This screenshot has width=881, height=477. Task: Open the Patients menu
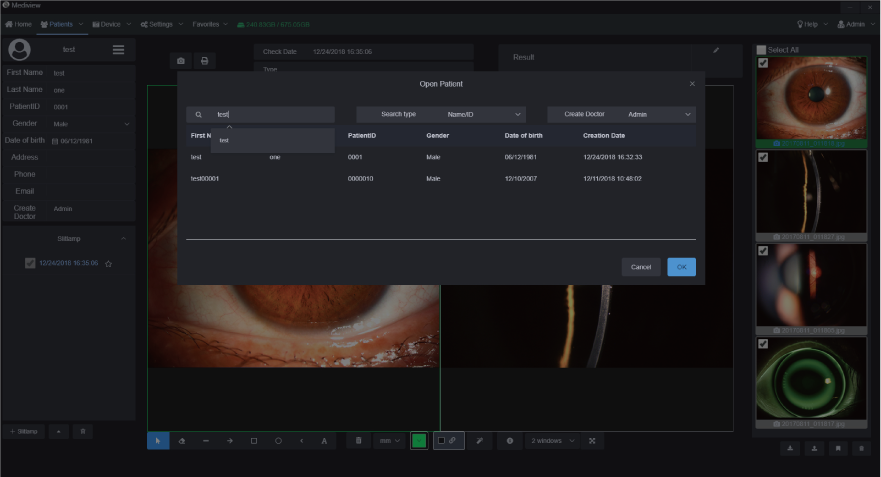coord(61,25)
